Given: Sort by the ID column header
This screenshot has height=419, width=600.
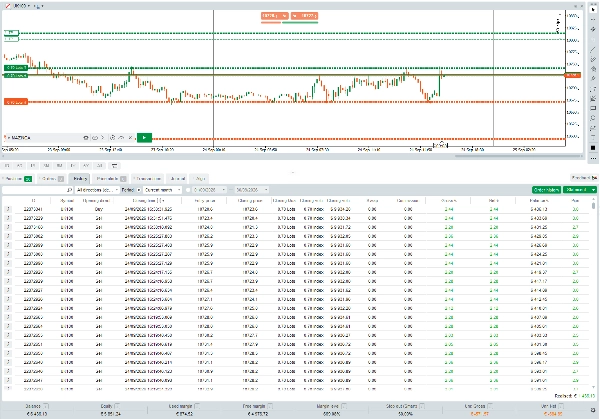Looking at the screenshot, I should pyautogui.click(x=33, y=201).
